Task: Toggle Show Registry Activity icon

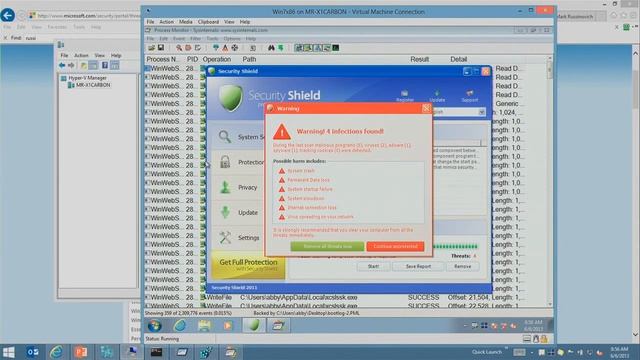Action: click(x=299, y=48)
